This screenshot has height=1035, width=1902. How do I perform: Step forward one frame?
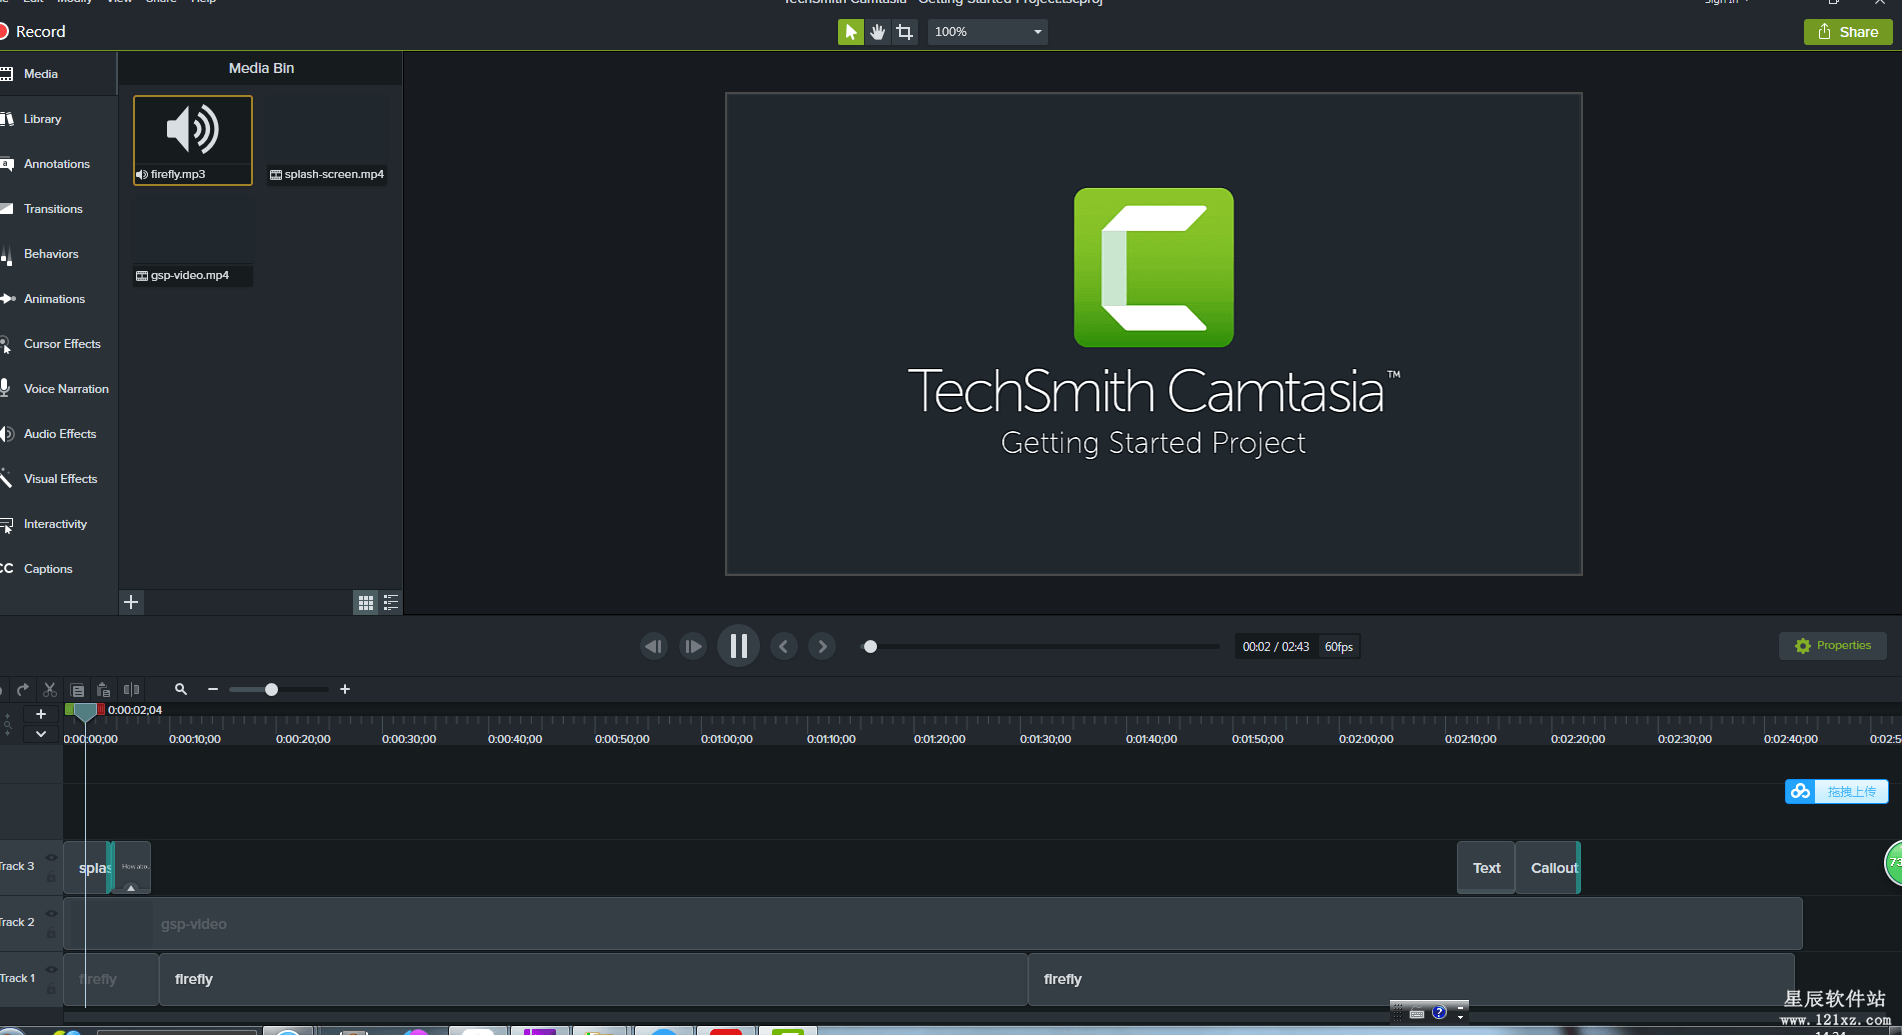[692, 646]
